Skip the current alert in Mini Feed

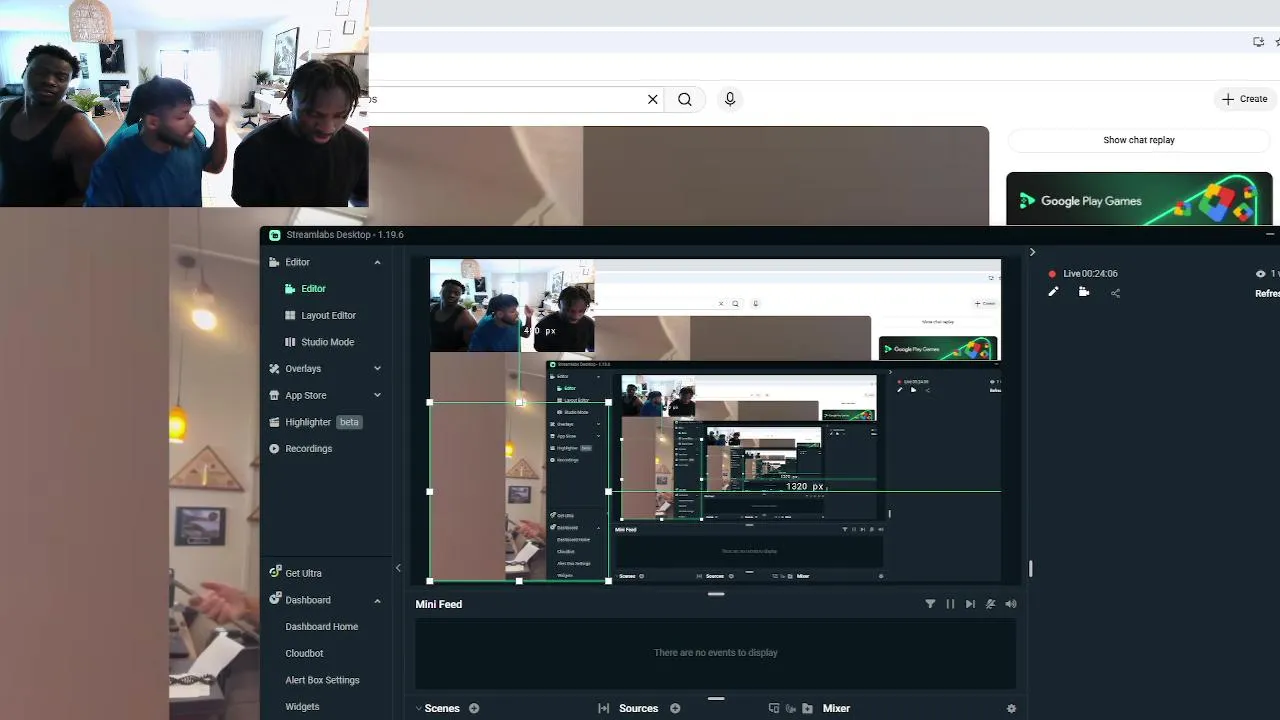pyautogui.click(x=970, y=604)
